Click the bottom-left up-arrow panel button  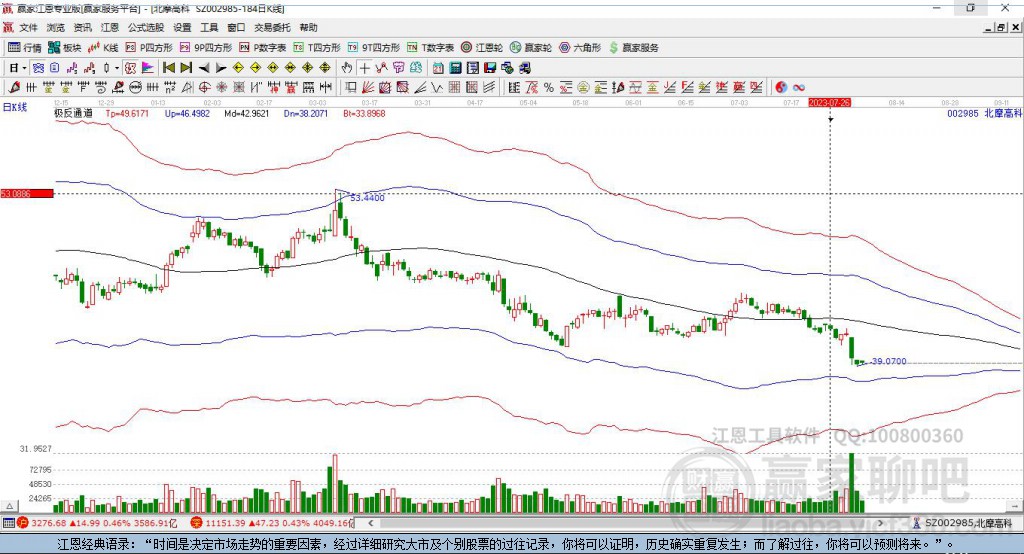[x=9, y=506]
